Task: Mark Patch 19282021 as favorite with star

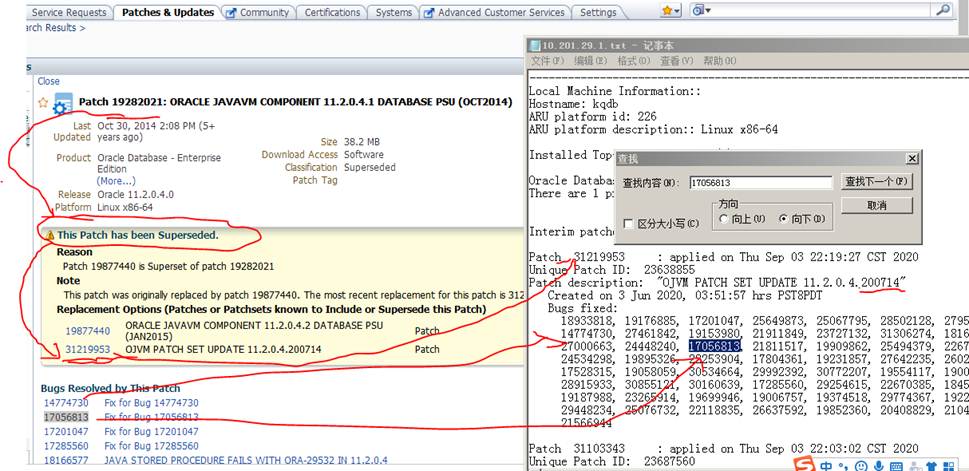Action: 43,103
